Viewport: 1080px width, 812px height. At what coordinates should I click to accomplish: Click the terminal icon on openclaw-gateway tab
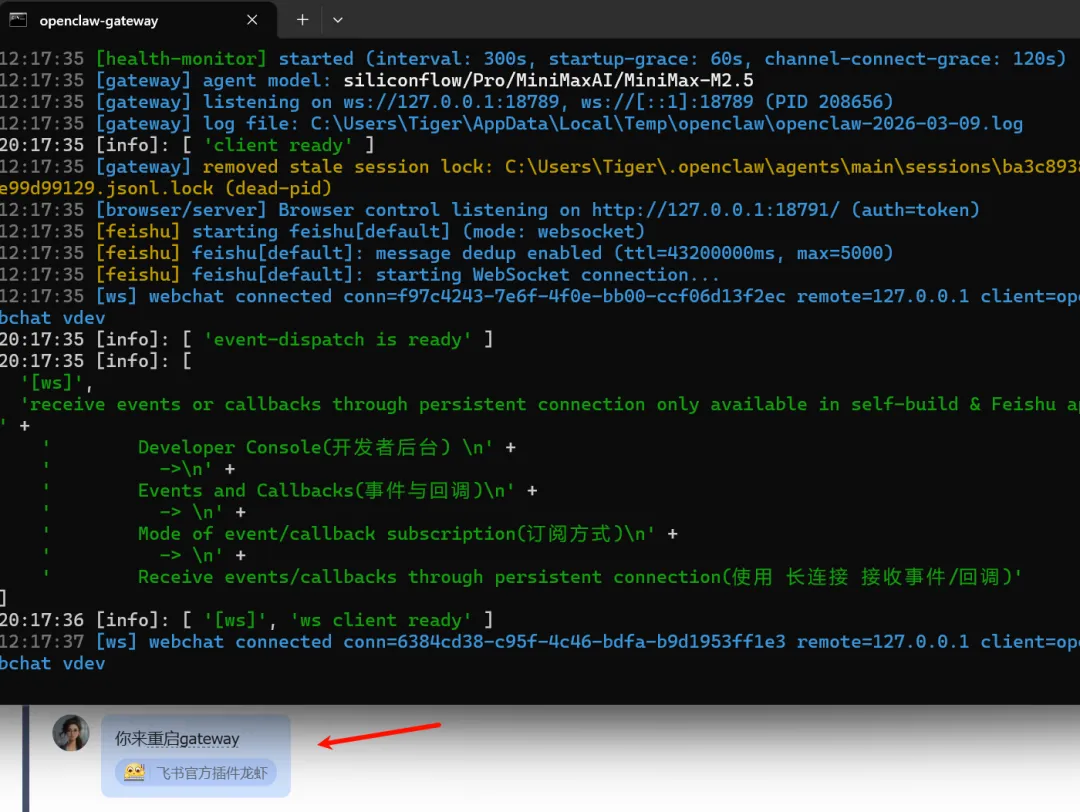pyautogui.click(x=18, y=20)
